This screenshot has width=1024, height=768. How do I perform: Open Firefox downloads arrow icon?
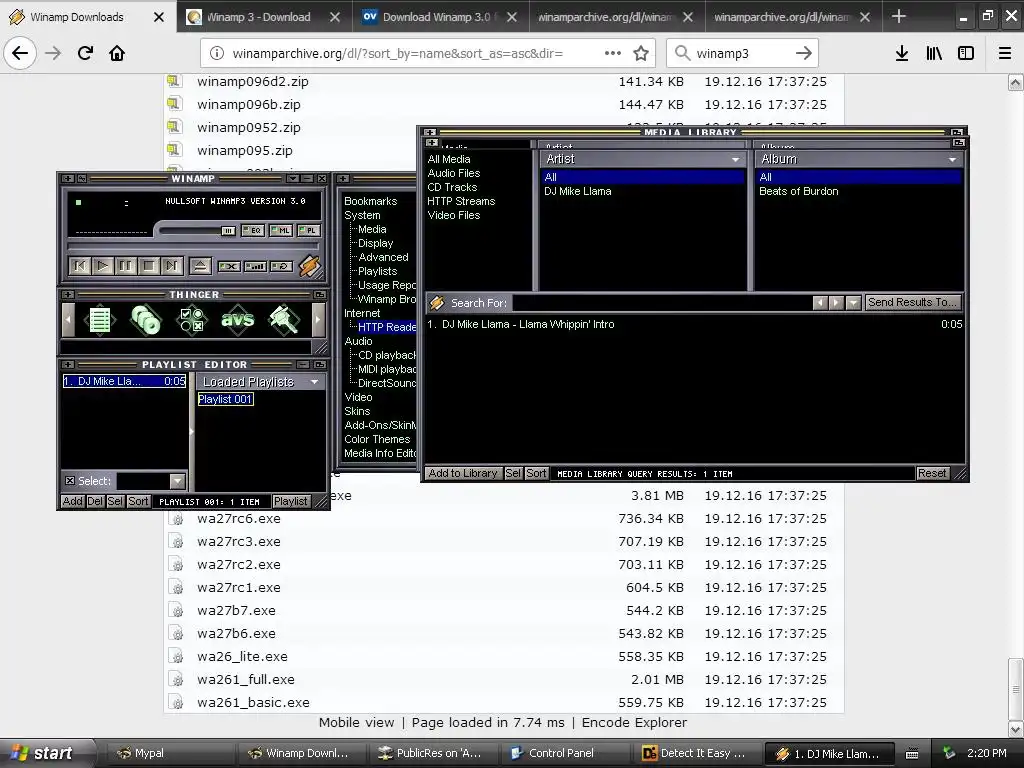[901, 54]
